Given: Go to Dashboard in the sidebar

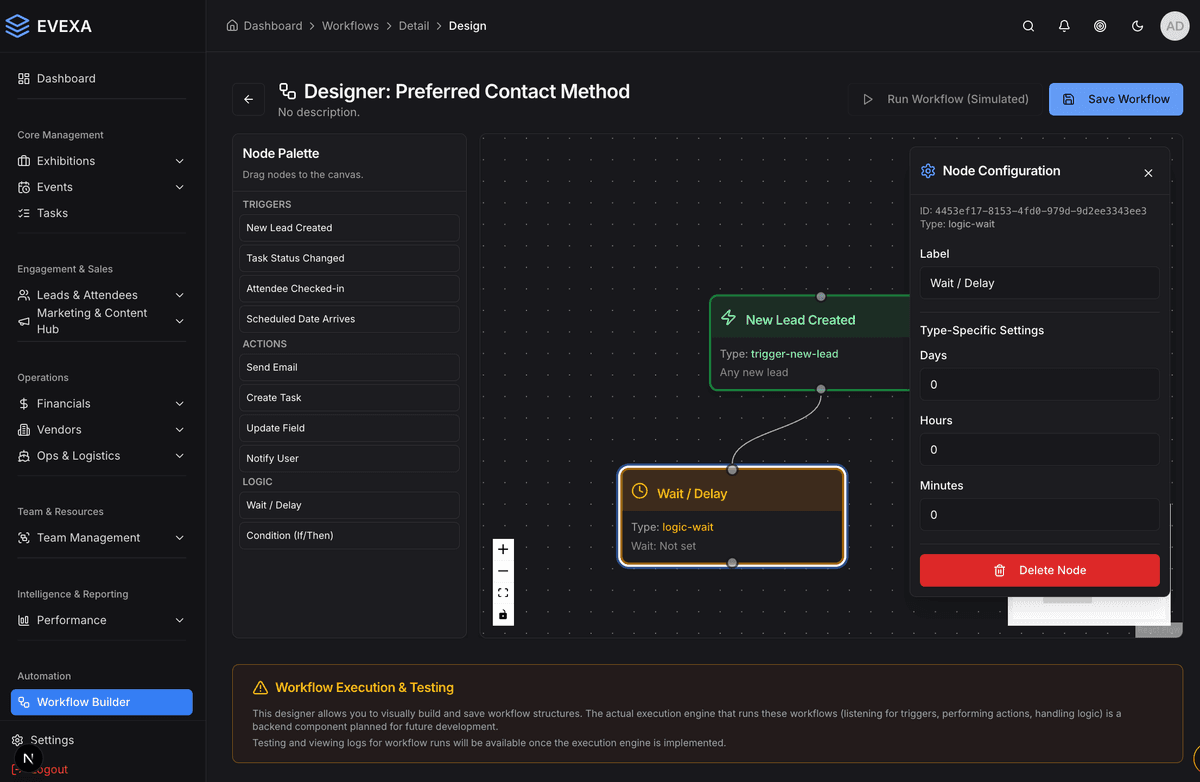Looking at the screenshot, I should 66,78.
